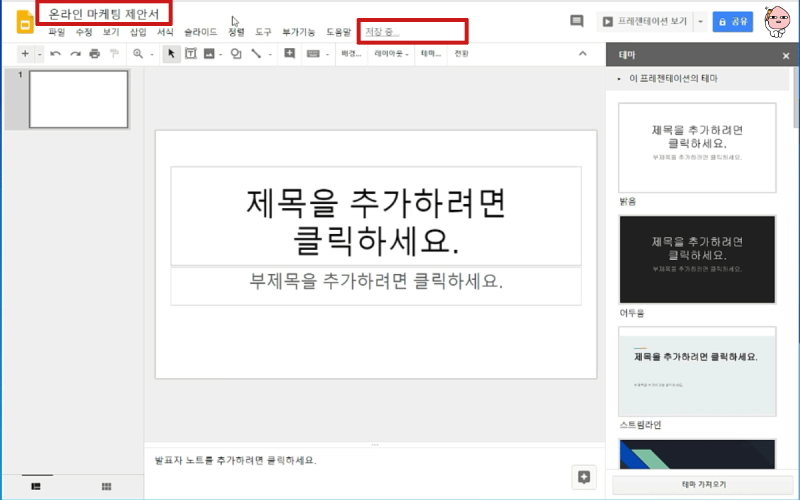Open the line type dropdown arrow
Image resolution: width=800 pixels, height=500 pixels.
270,54
